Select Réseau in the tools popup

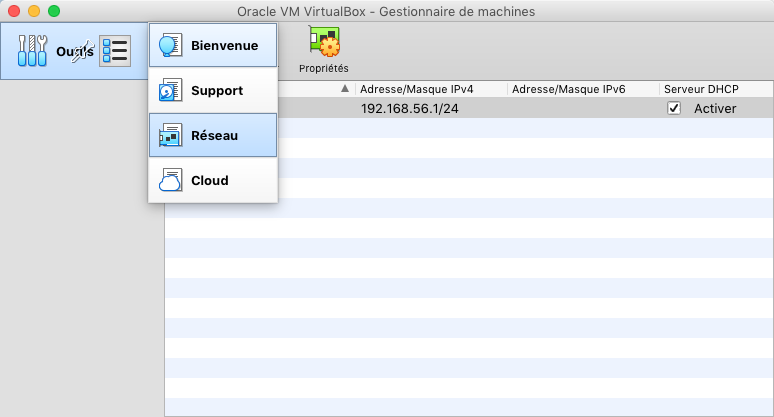213,135
